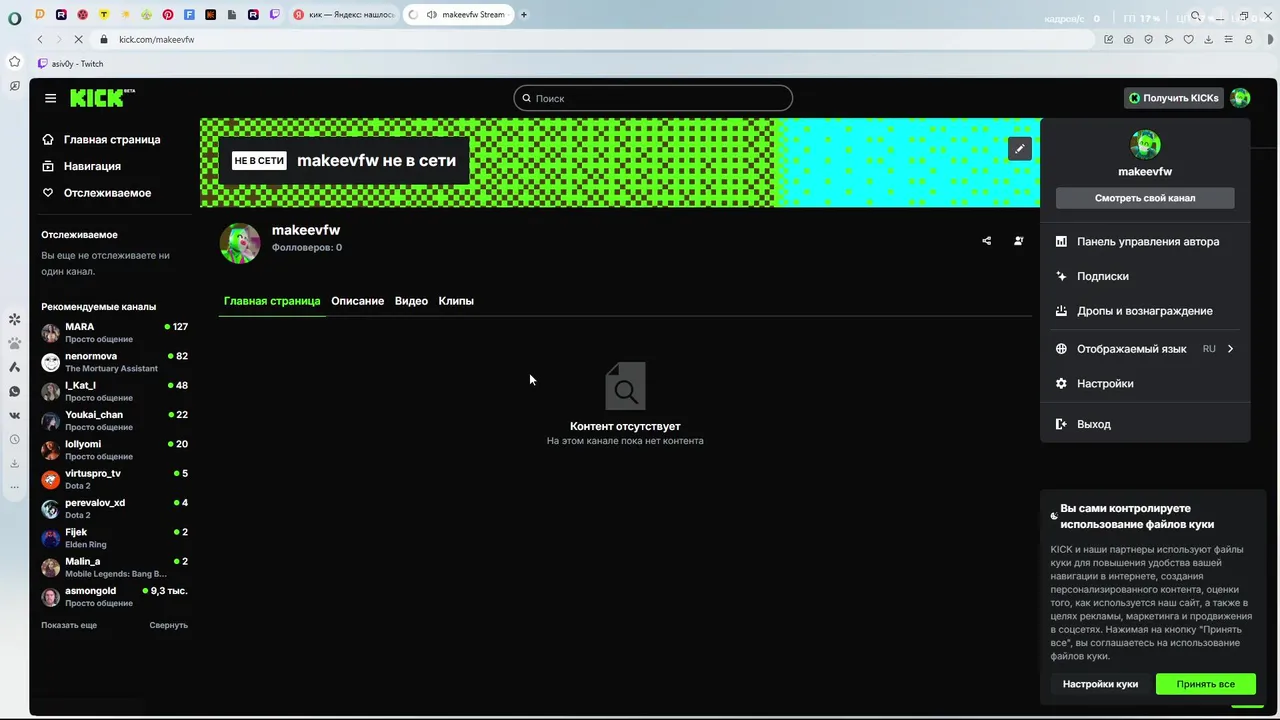Go back to previous page
The height and width of the screenshot is (720, 1280).
pyautogui.click(x=40, y=39)
